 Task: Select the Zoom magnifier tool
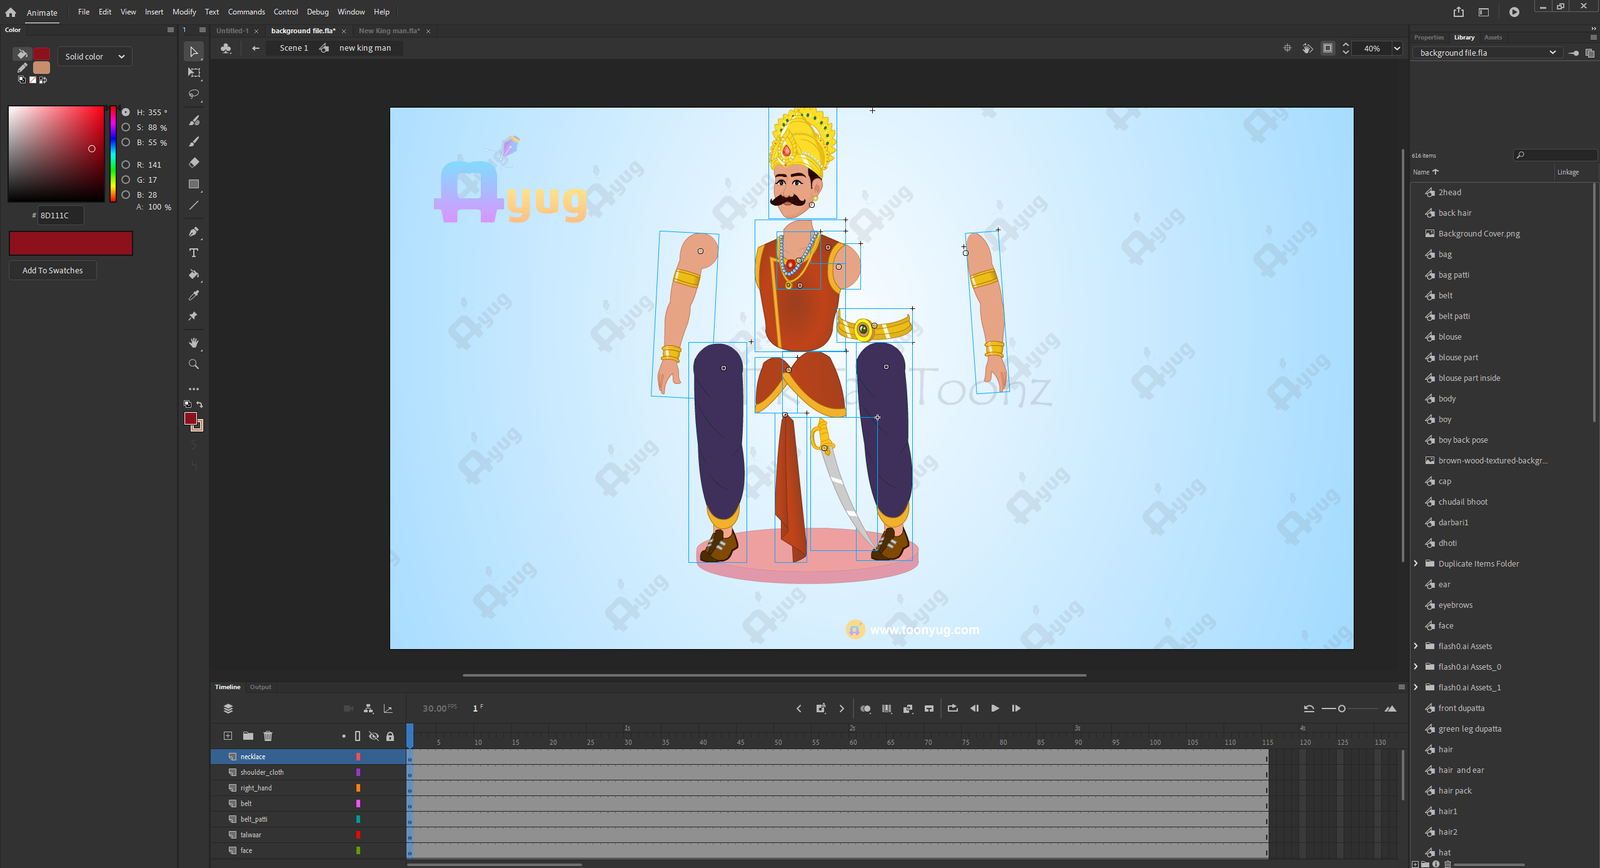(194, 364)
